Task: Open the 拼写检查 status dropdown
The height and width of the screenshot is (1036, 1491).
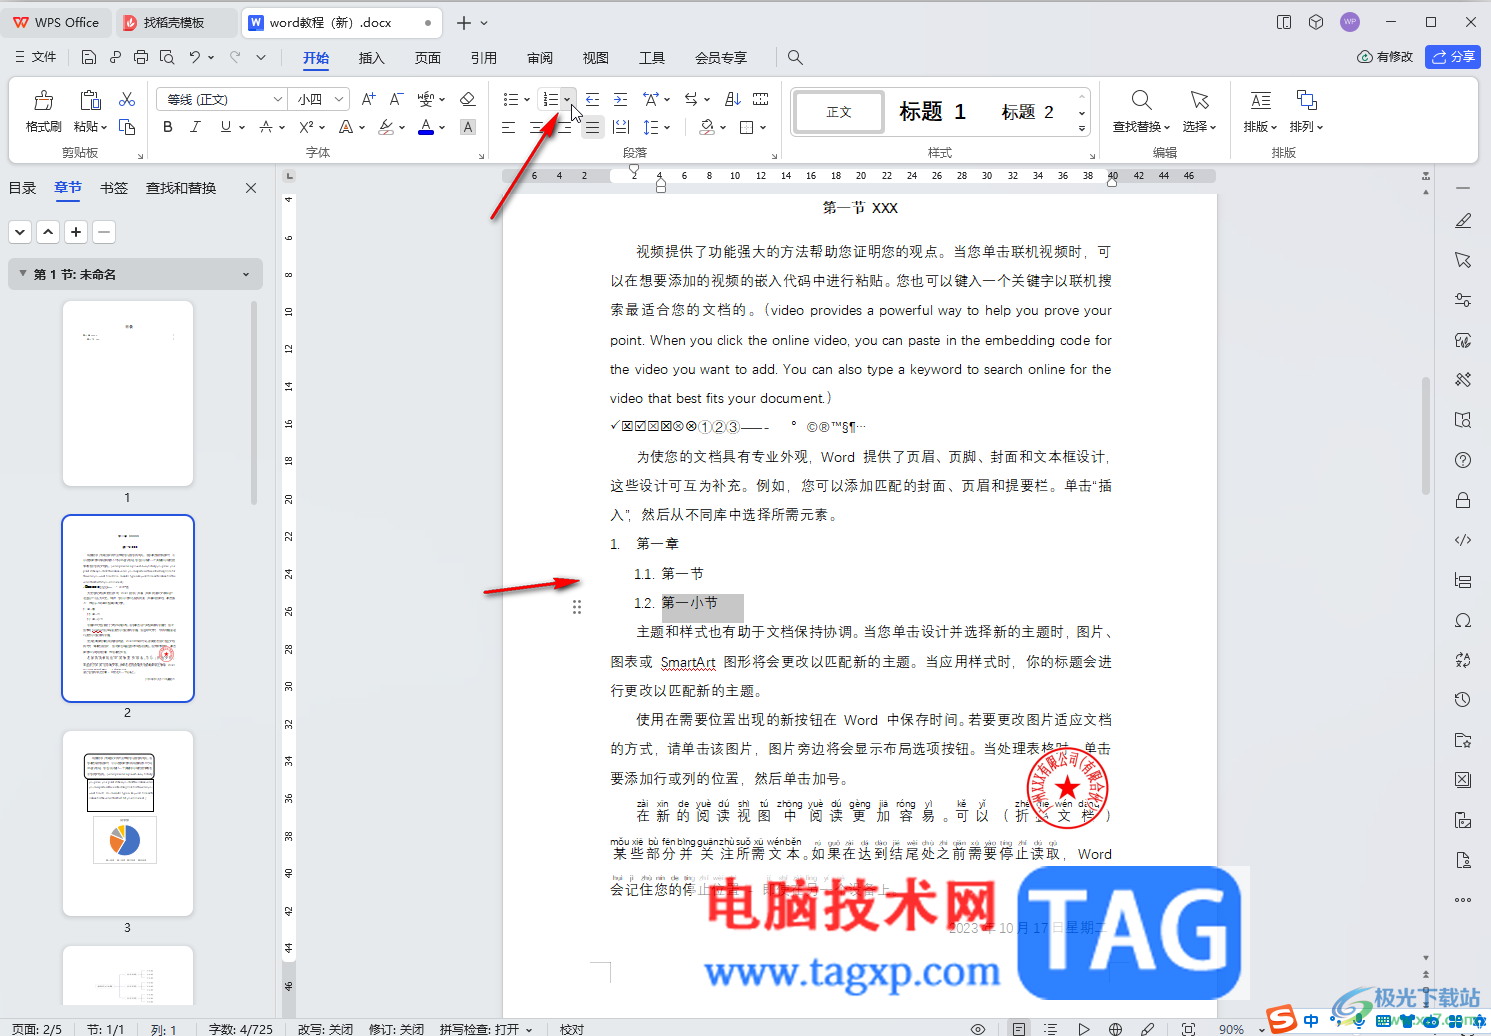Action: [x=486, y=1029]
